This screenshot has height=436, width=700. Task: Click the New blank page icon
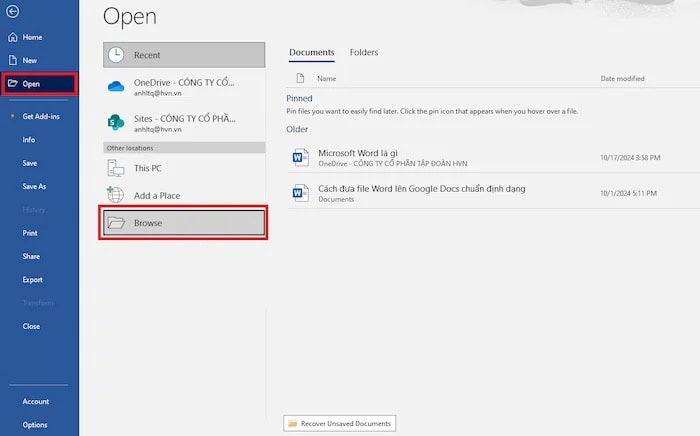[12, 60]
